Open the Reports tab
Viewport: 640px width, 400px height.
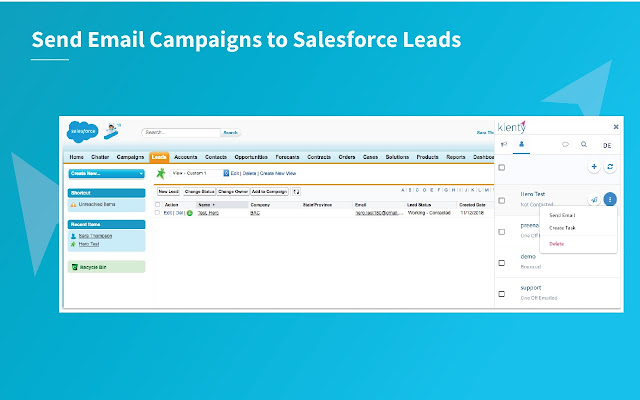(x=456, y=157)
